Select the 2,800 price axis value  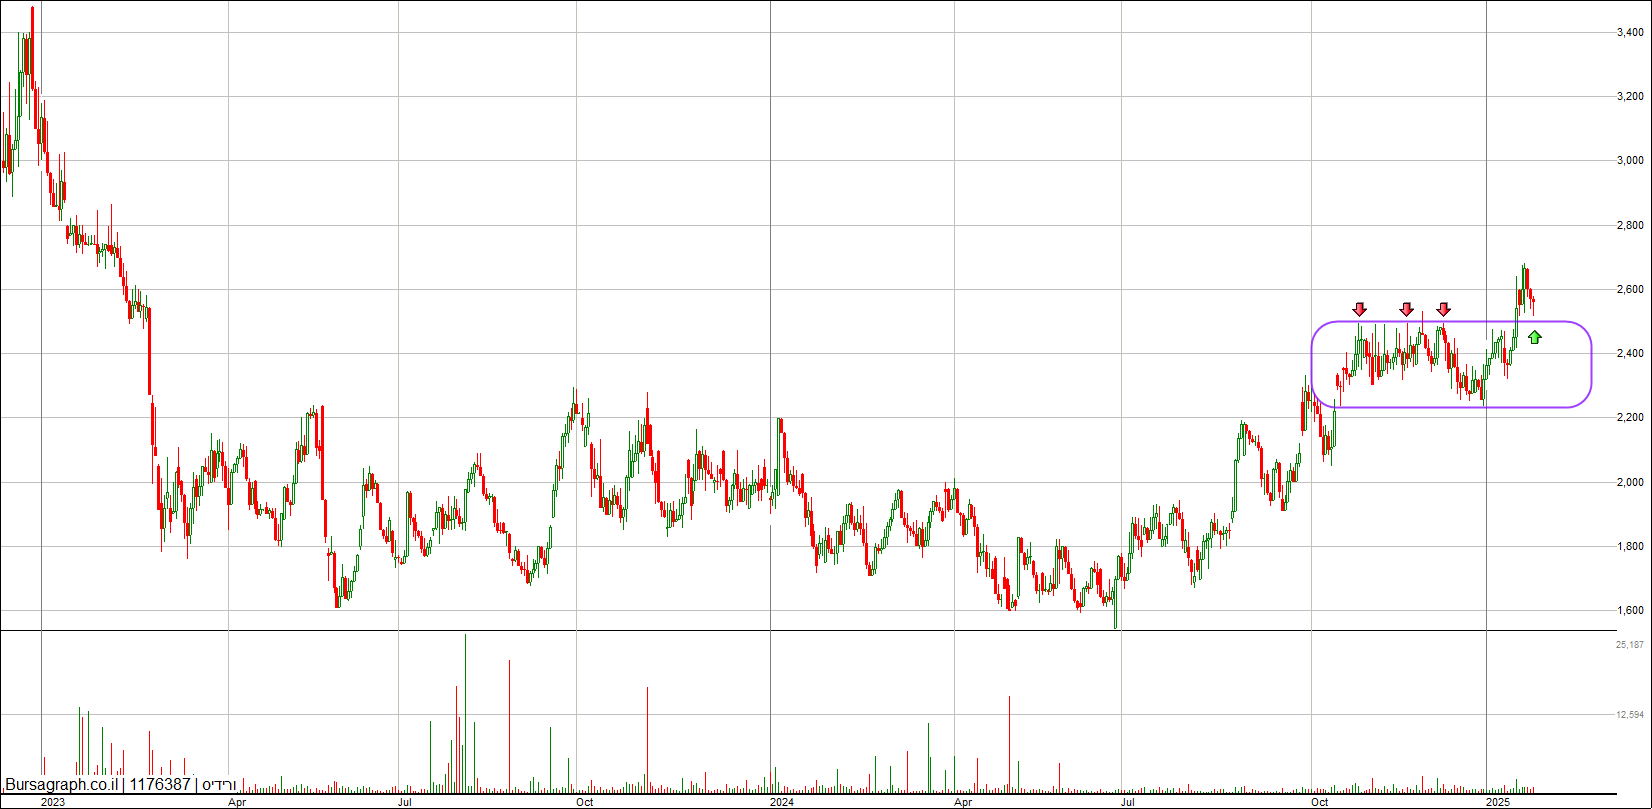pyautogui.click(x=1630, y=225)
